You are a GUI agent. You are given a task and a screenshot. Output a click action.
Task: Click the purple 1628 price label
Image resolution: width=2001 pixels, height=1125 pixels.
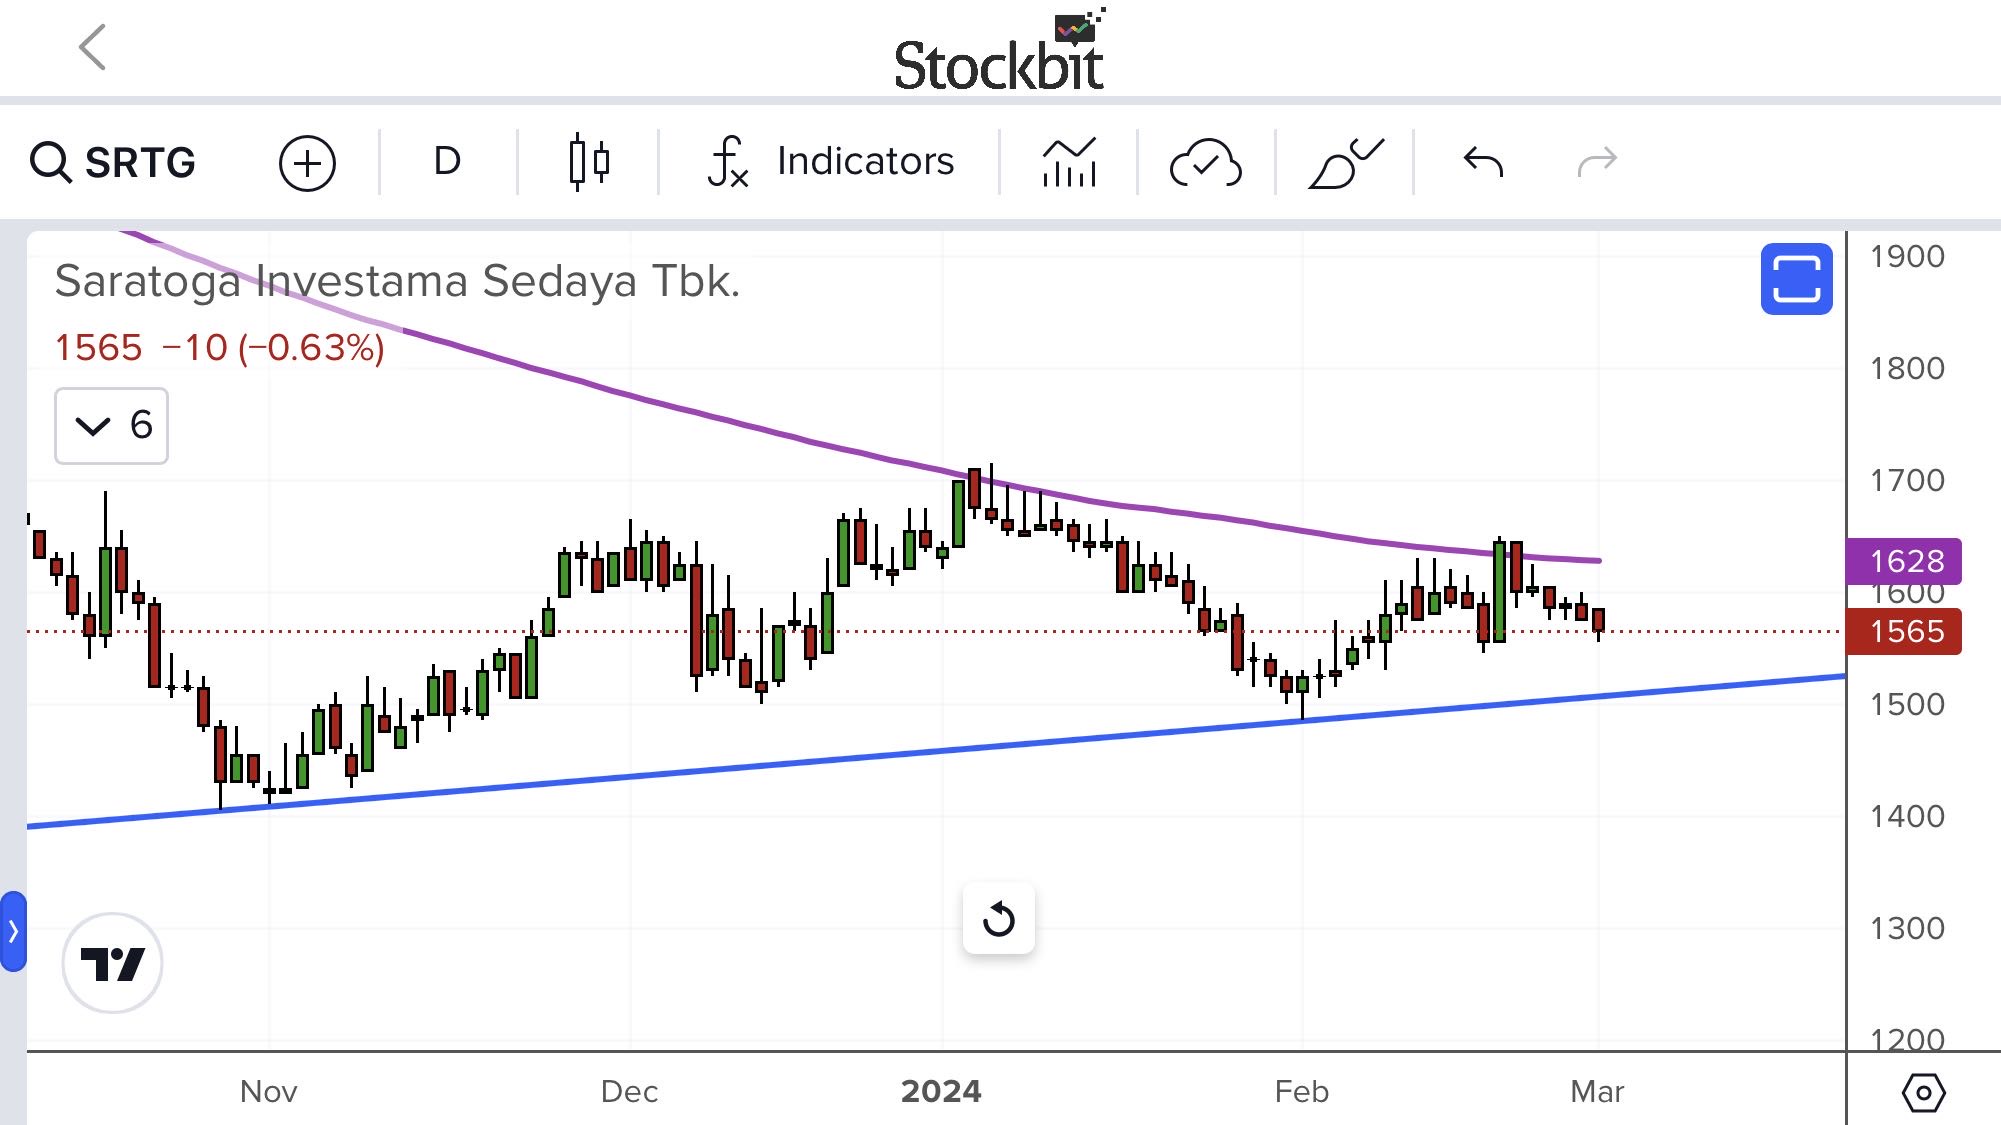click(1904, 561)
